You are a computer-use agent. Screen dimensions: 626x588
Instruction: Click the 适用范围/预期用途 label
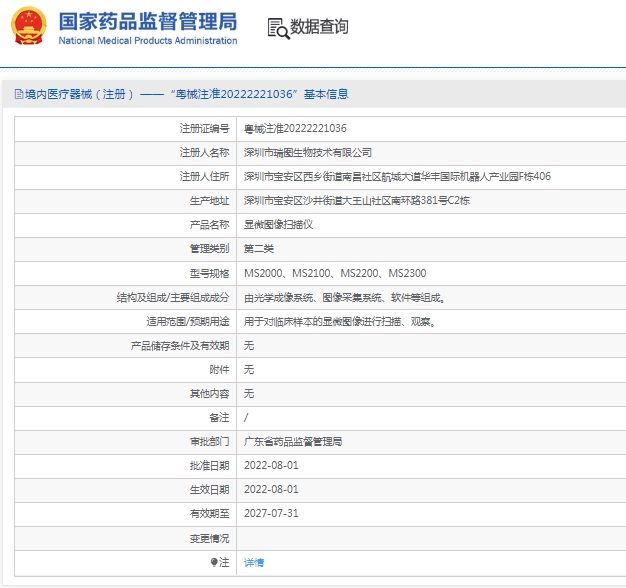(188, 321)
